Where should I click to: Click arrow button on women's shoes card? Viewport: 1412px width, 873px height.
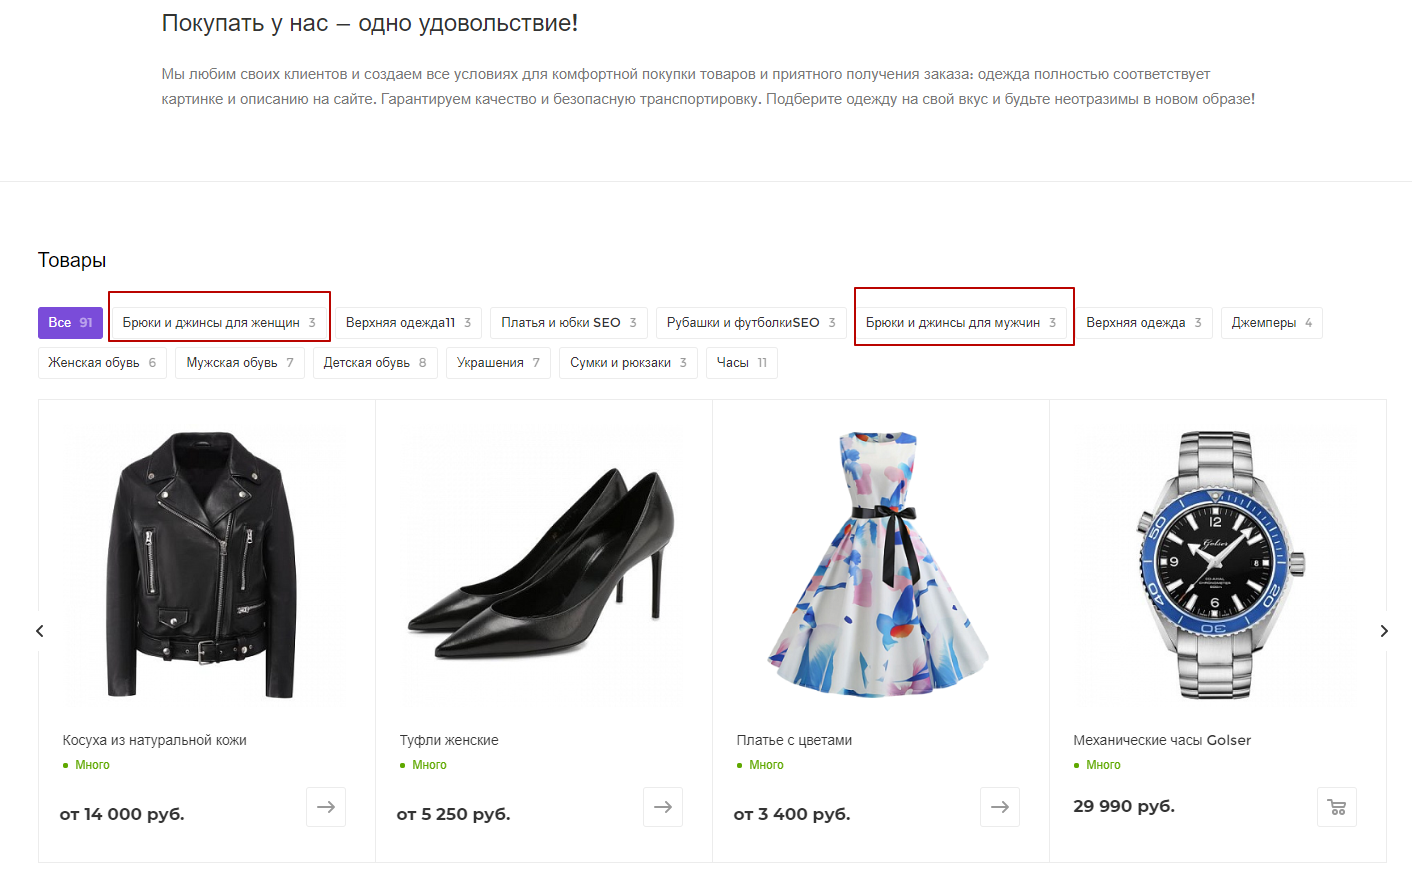click(x=663, y=807)
